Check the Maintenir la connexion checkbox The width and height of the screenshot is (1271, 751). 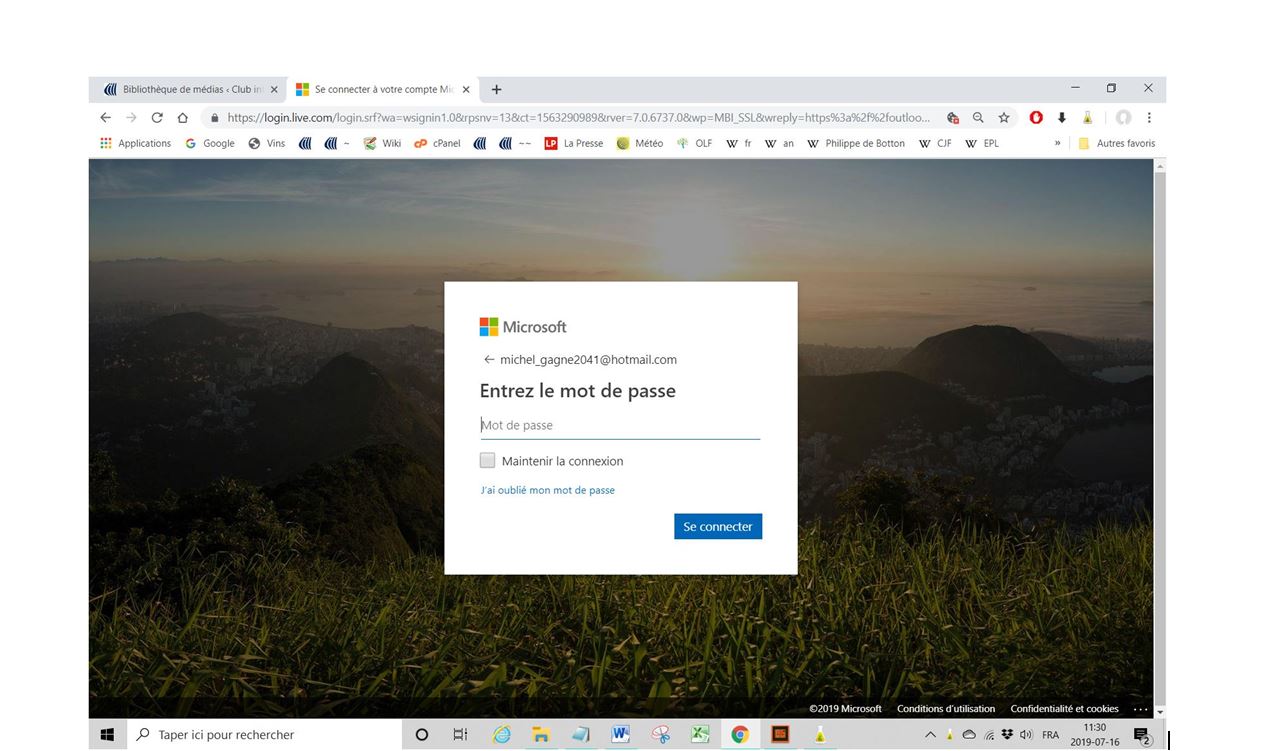[x=487, y=461]
